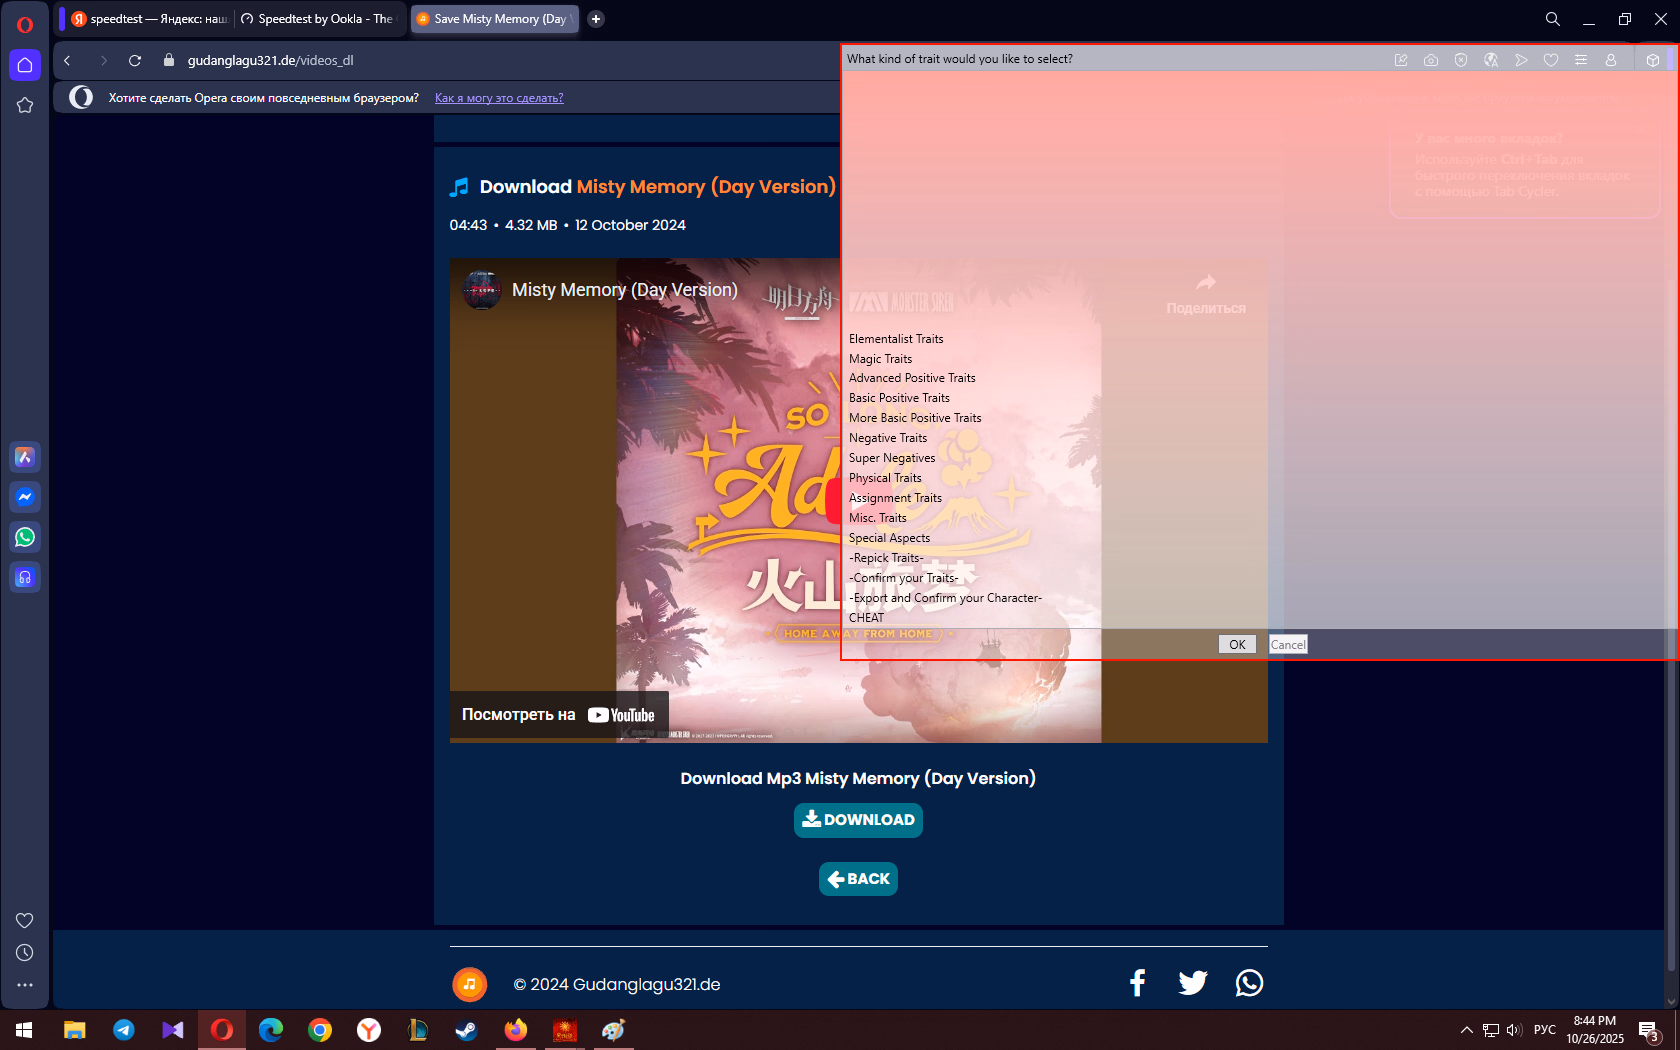Open Easy Setup sliders icon
Screen dimensions: 1680x1050
1581,60
